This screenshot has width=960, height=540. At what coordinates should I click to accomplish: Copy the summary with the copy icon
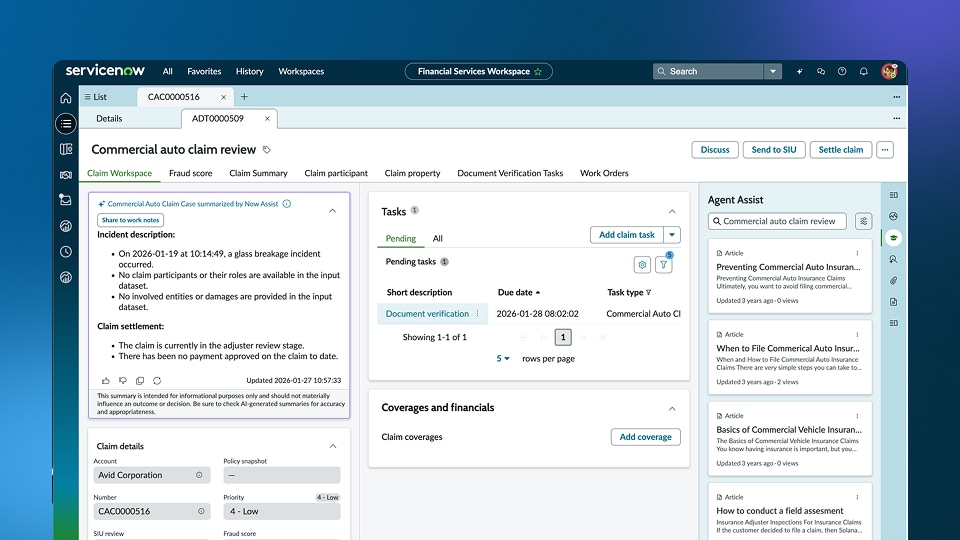140,381
